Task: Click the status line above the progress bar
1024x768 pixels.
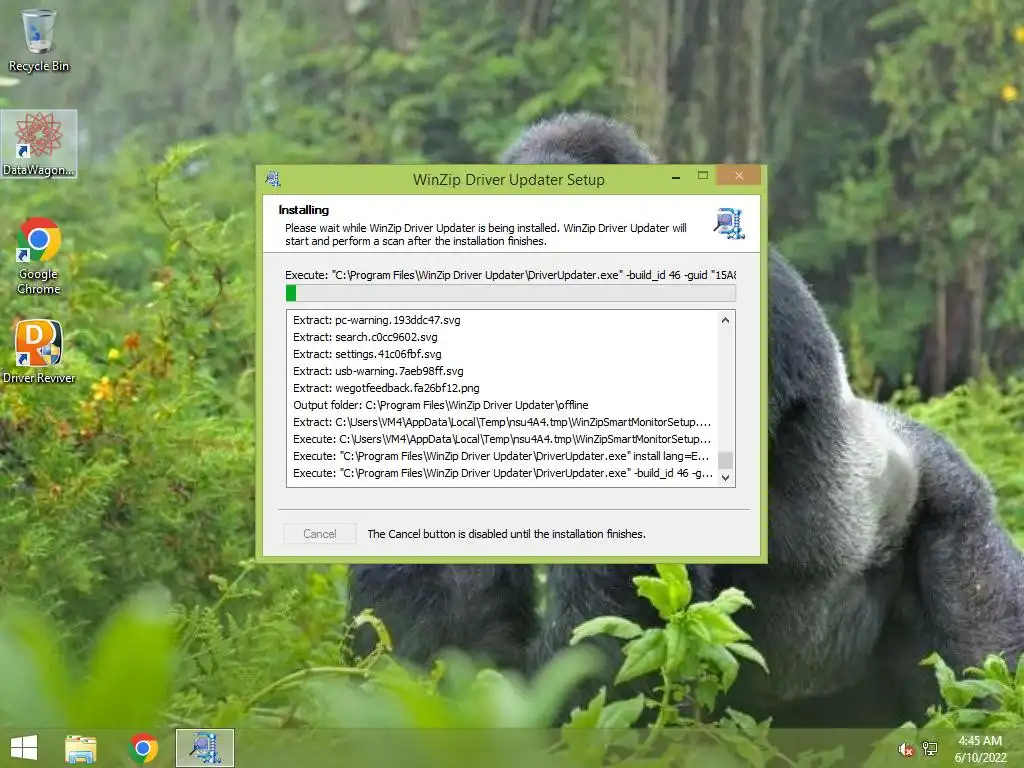Action: point(511,275)
